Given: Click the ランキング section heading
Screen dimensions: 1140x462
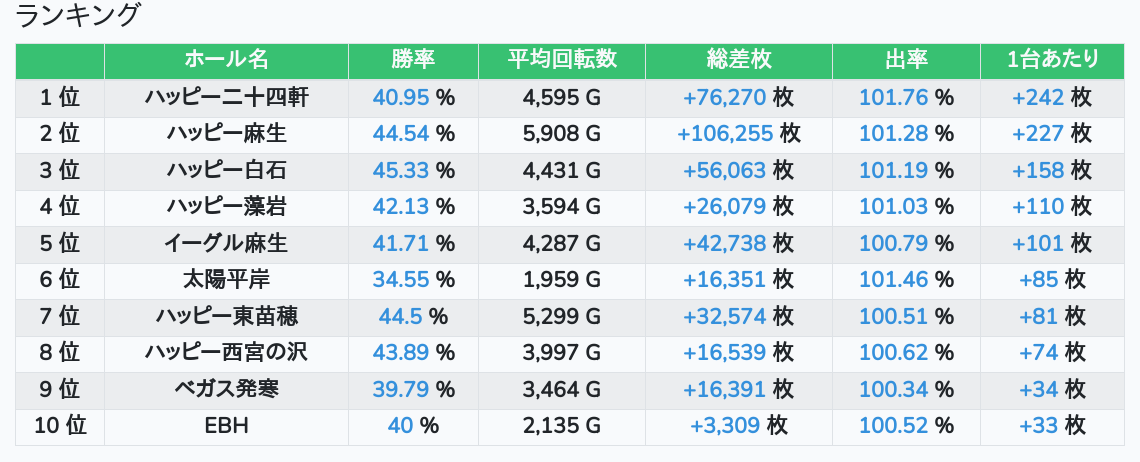Looking at the screenshot, I should click(78, 16).
